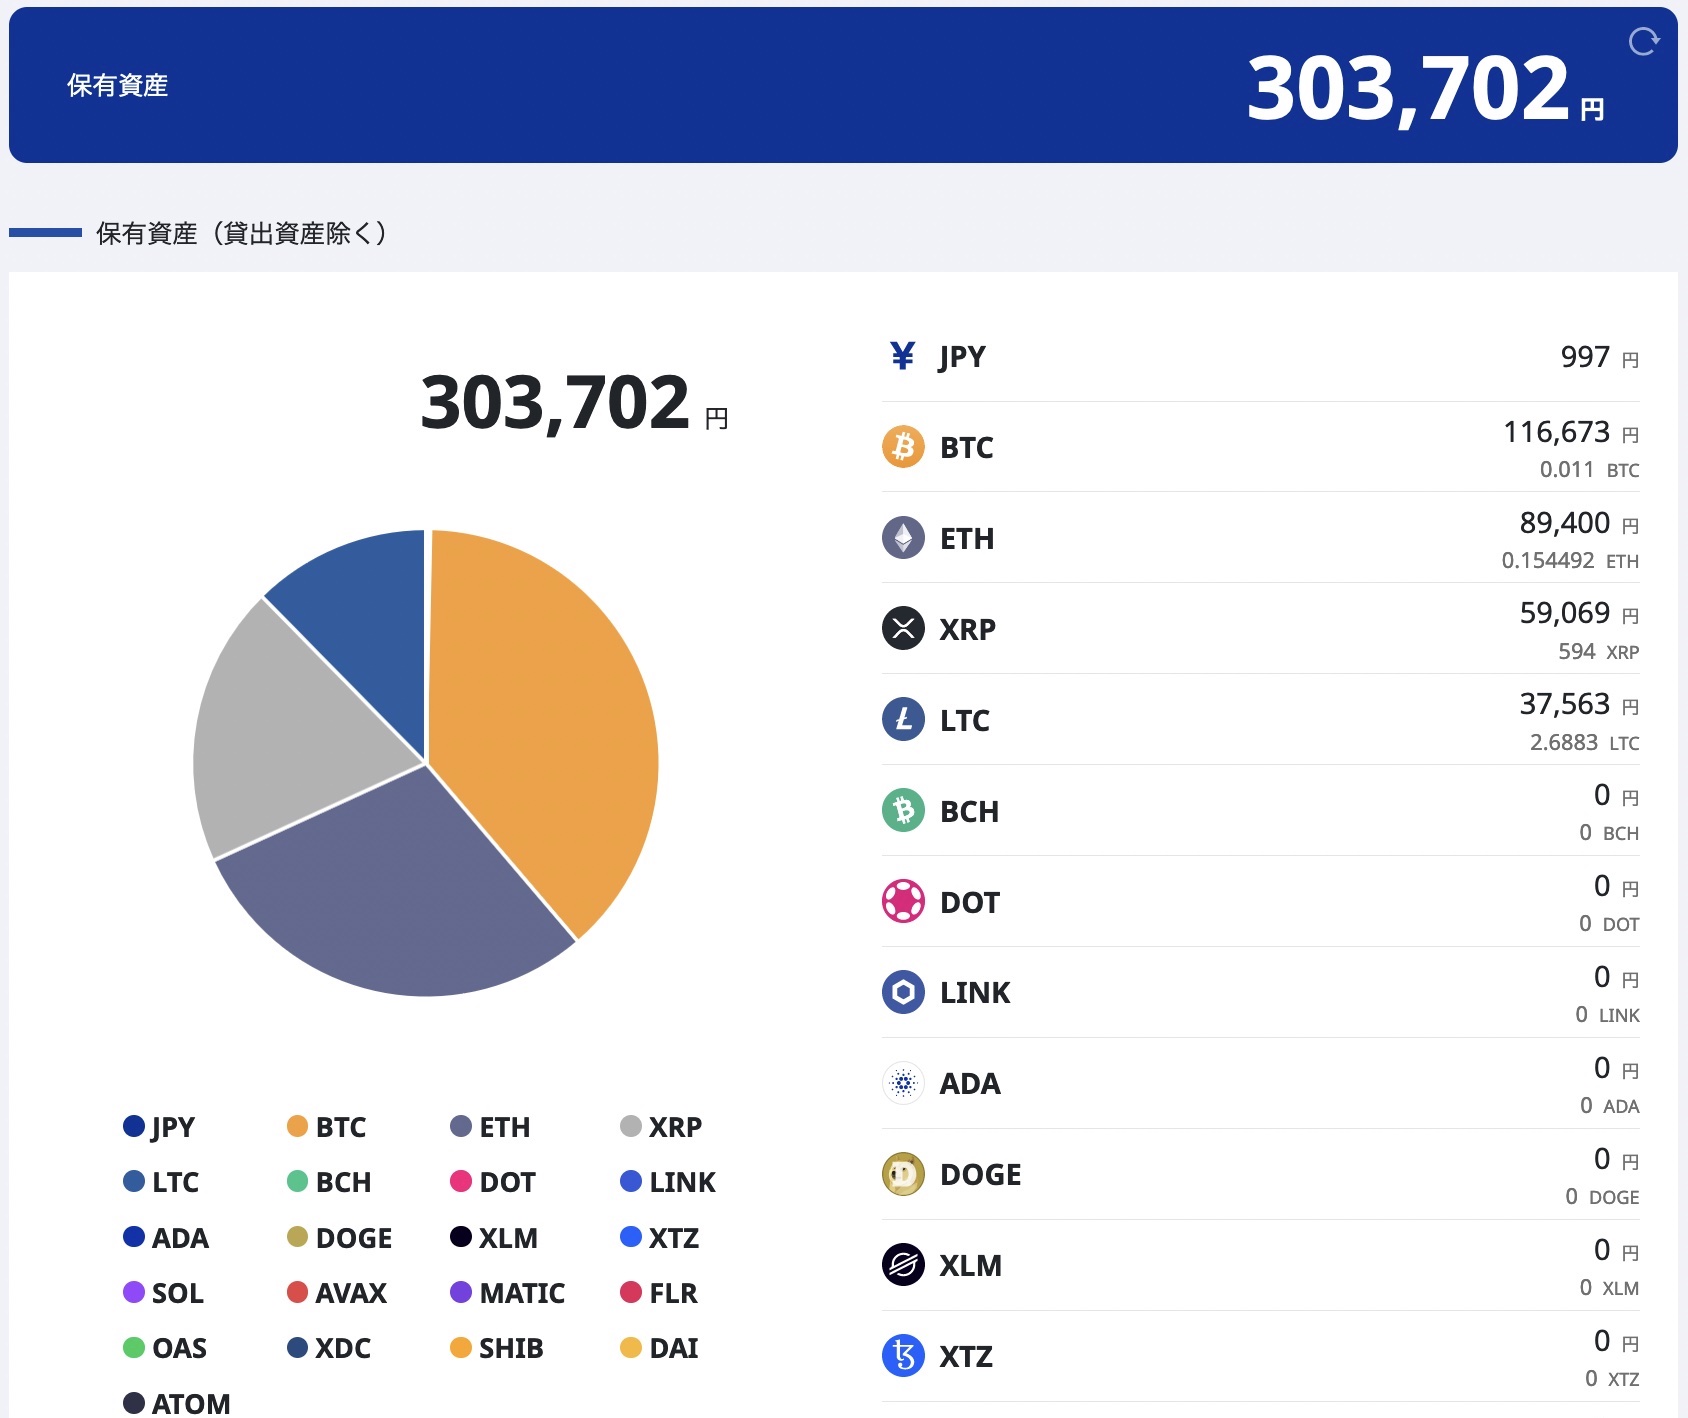The image size is (1688, 1418).
Task: Click the OAS legend label
Action: pos(180,1348)
